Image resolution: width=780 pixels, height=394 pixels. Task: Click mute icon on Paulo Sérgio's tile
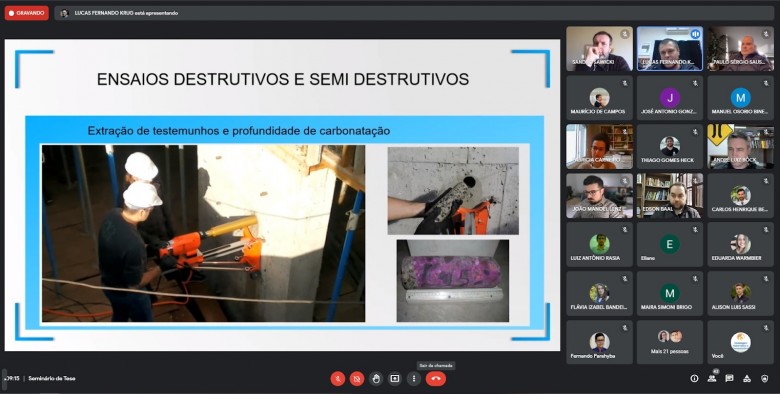click(x=766, y=34)
